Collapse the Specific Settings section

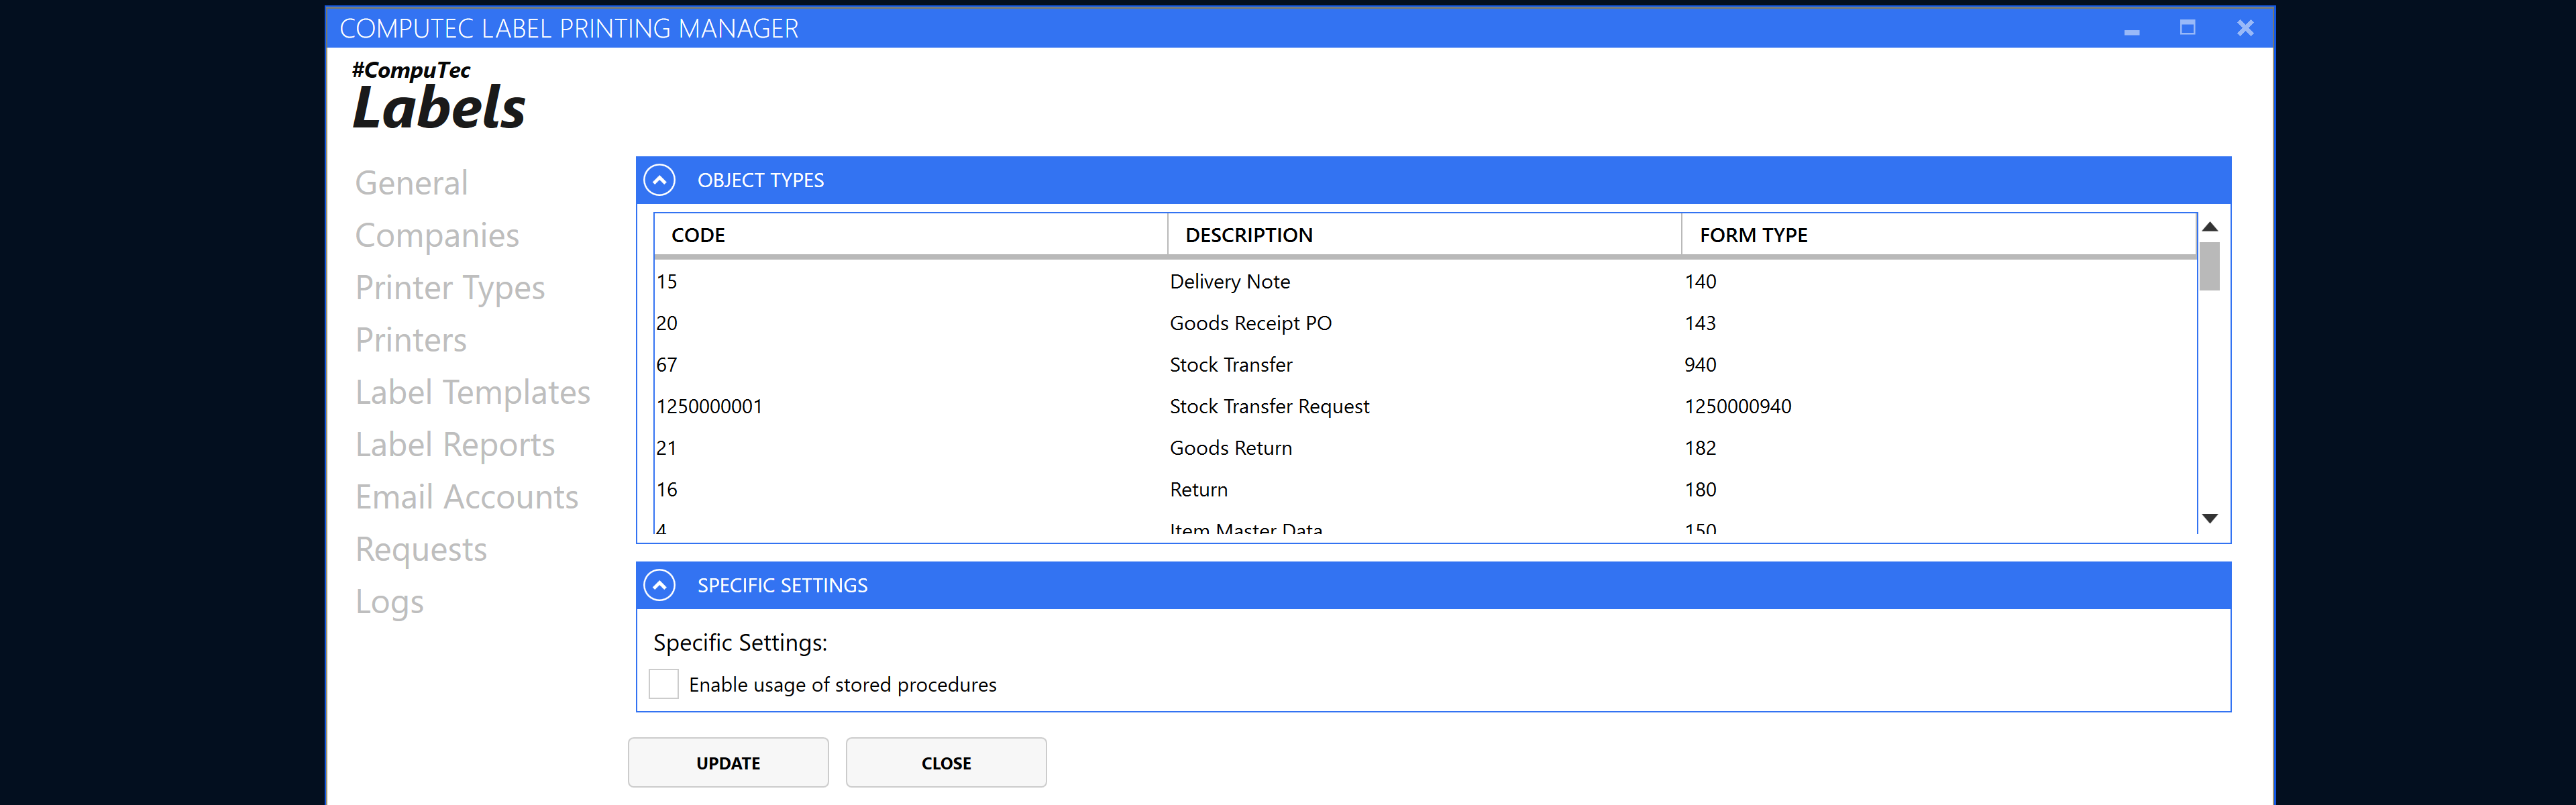(660, 585)
